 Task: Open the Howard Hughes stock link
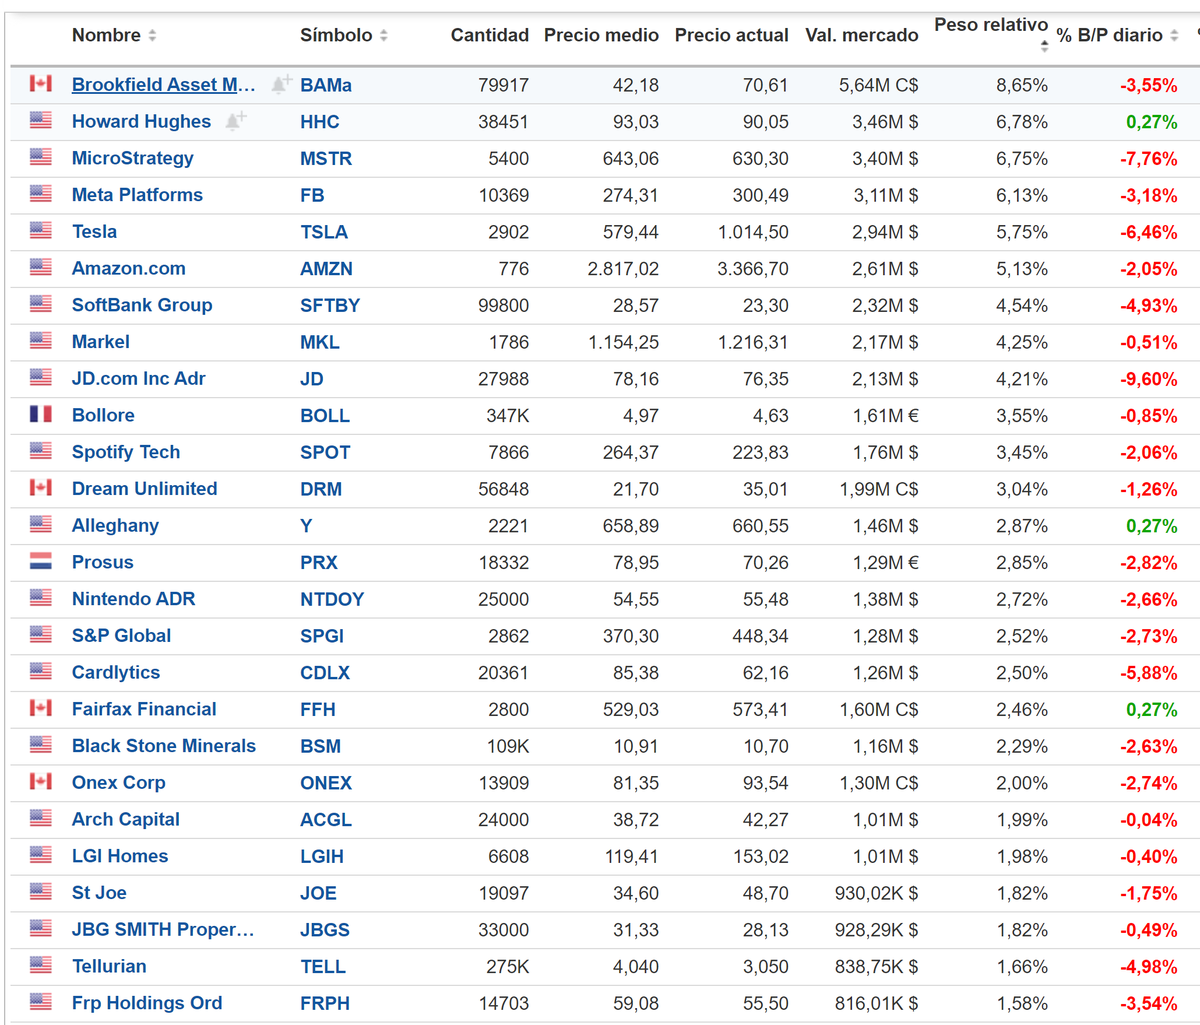pos(141,122)
